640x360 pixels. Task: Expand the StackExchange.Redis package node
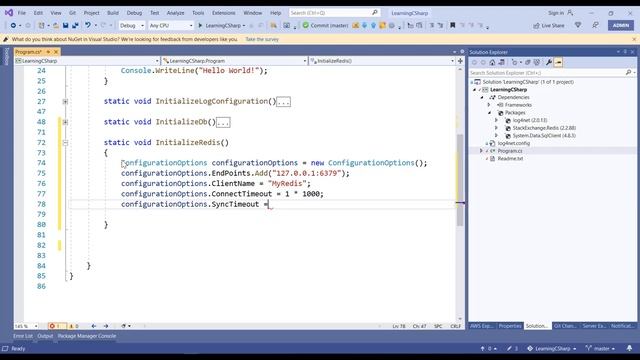click(x=496, y=128)
